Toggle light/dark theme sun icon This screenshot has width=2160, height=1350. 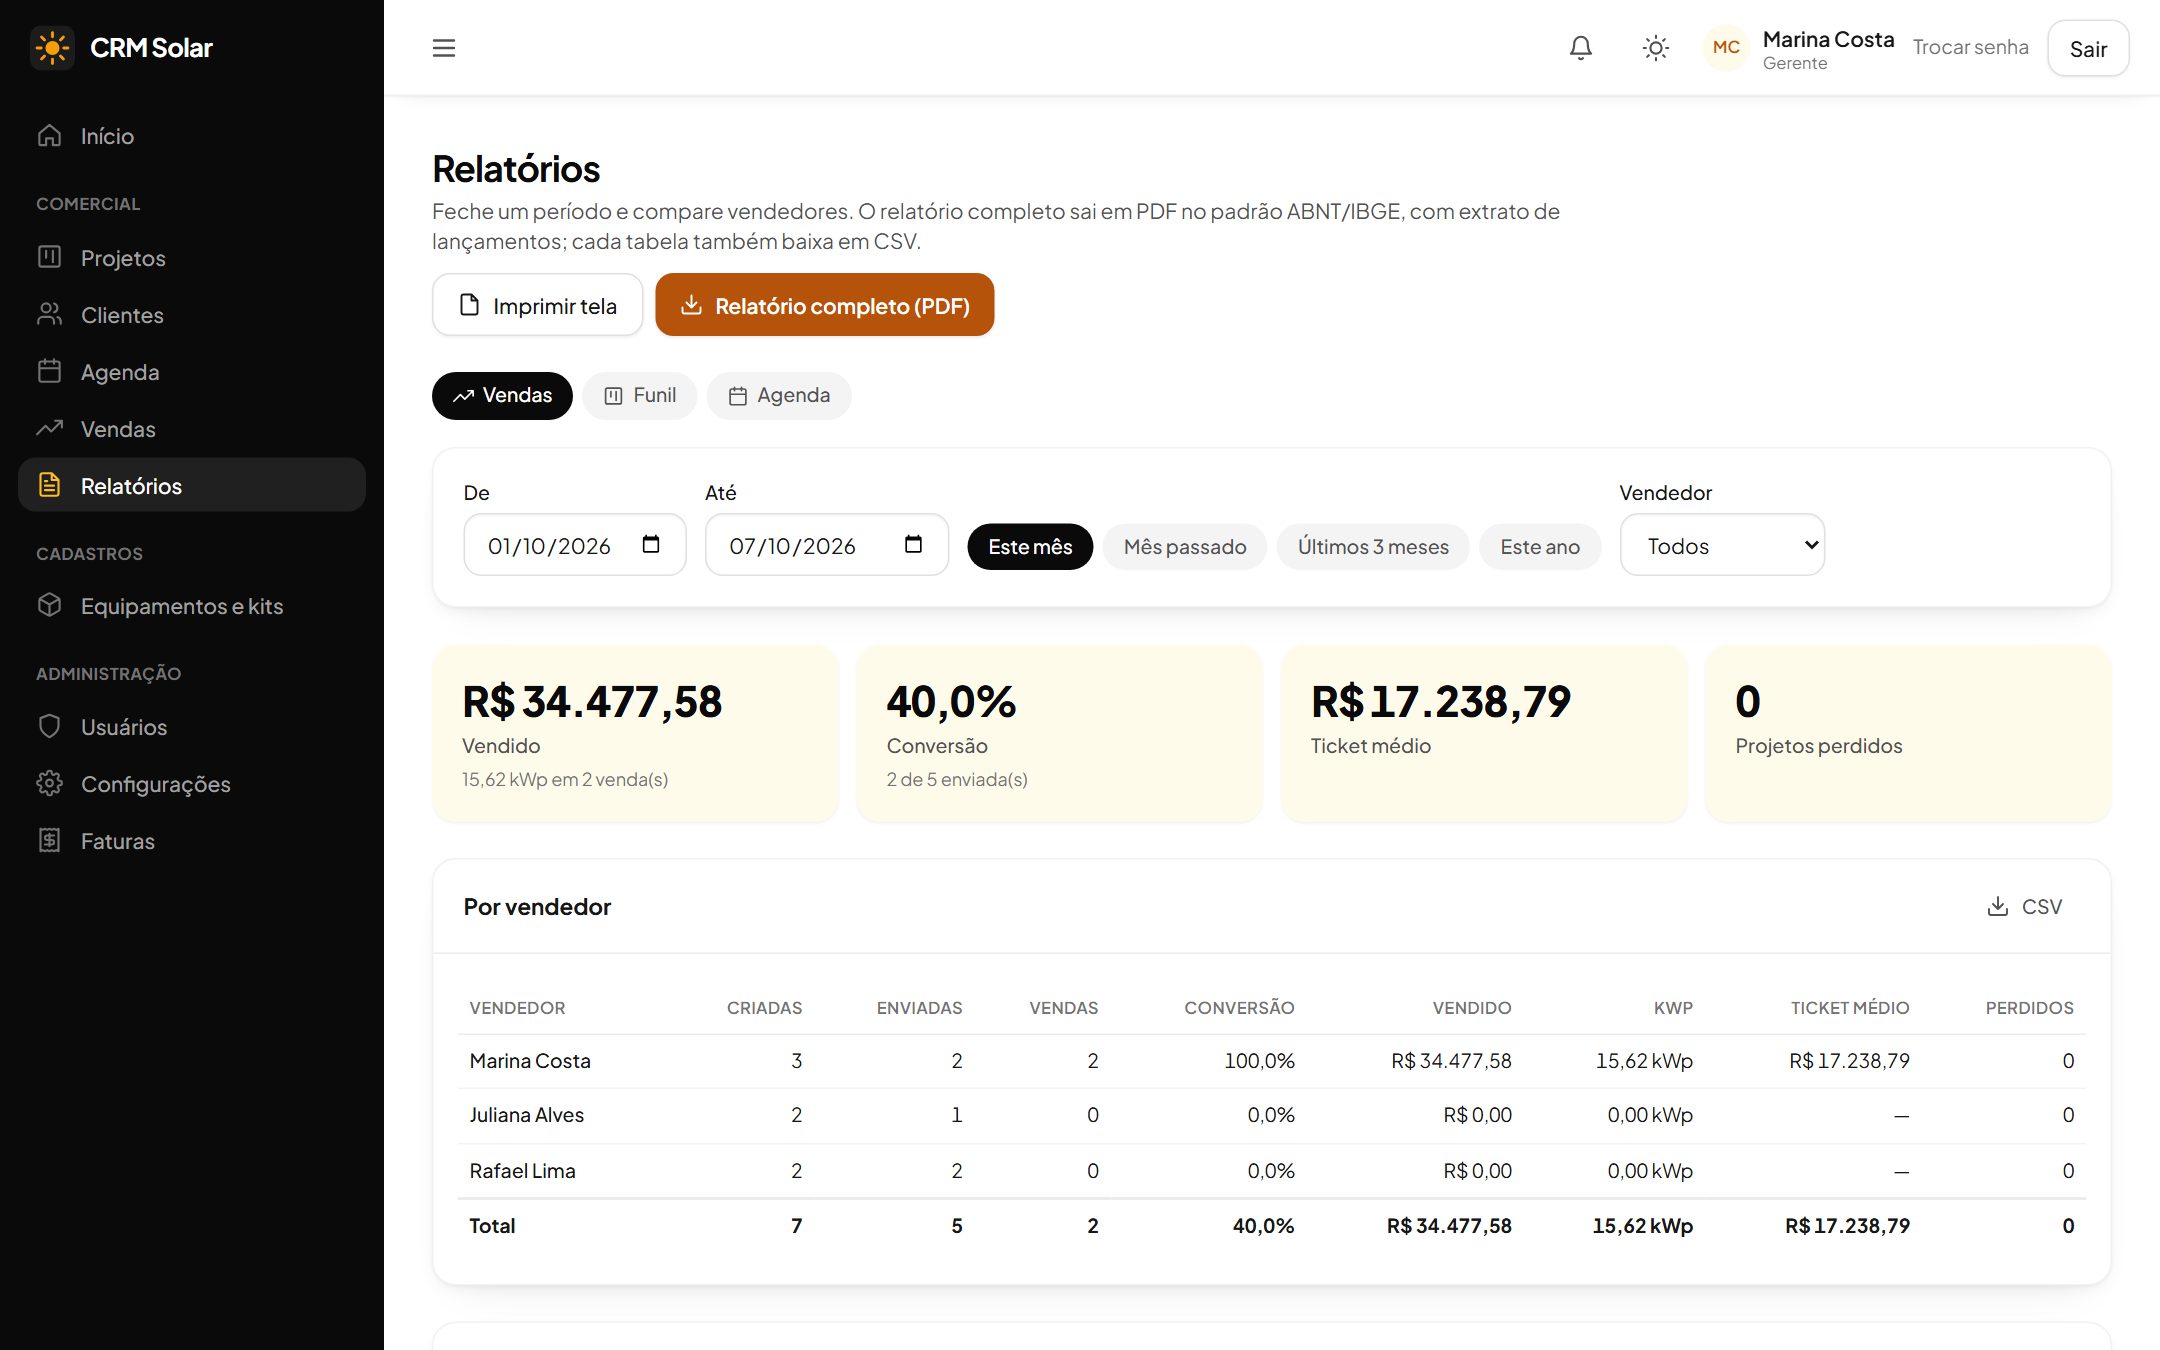pyautogui.click(x=1655, y=48)
